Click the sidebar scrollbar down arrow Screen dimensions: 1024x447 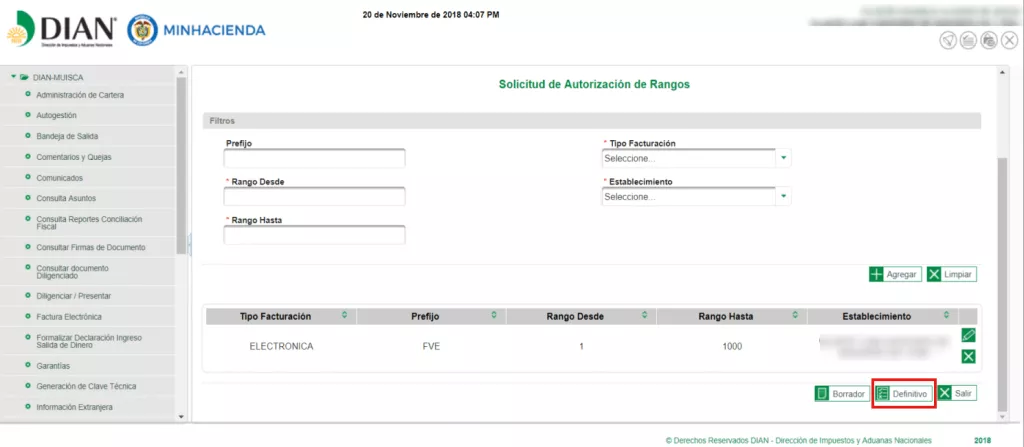[182, 416]
